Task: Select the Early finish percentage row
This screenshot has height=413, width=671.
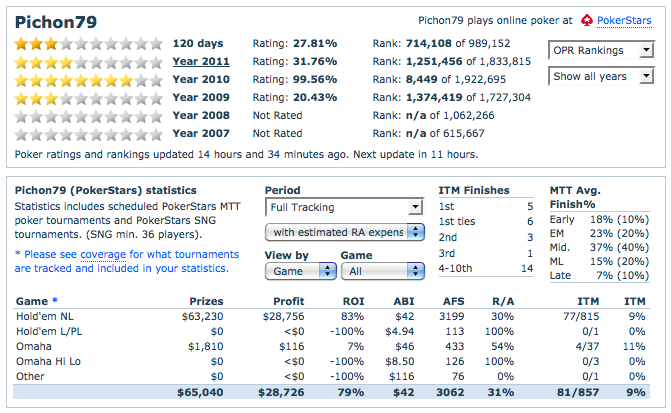Action: 599,220
